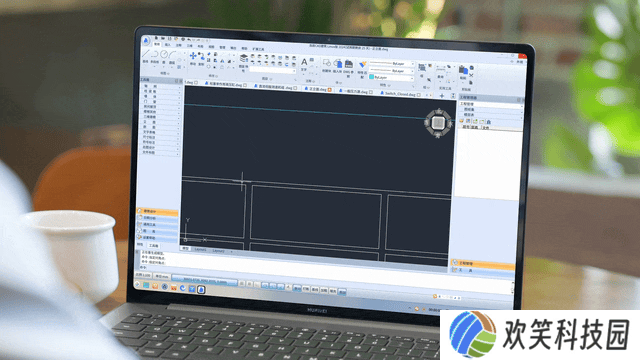Click the paste clipboard icon in ribbon
The height and width of the screenshot is (360, 640).
tap(463, 69)
